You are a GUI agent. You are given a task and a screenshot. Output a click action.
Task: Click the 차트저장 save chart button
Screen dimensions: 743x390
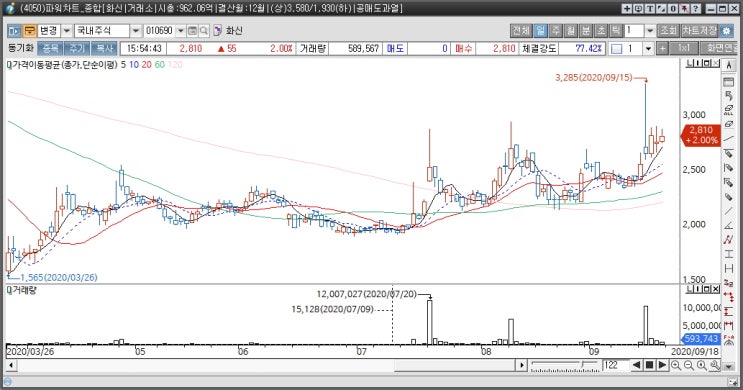[699, 31]
